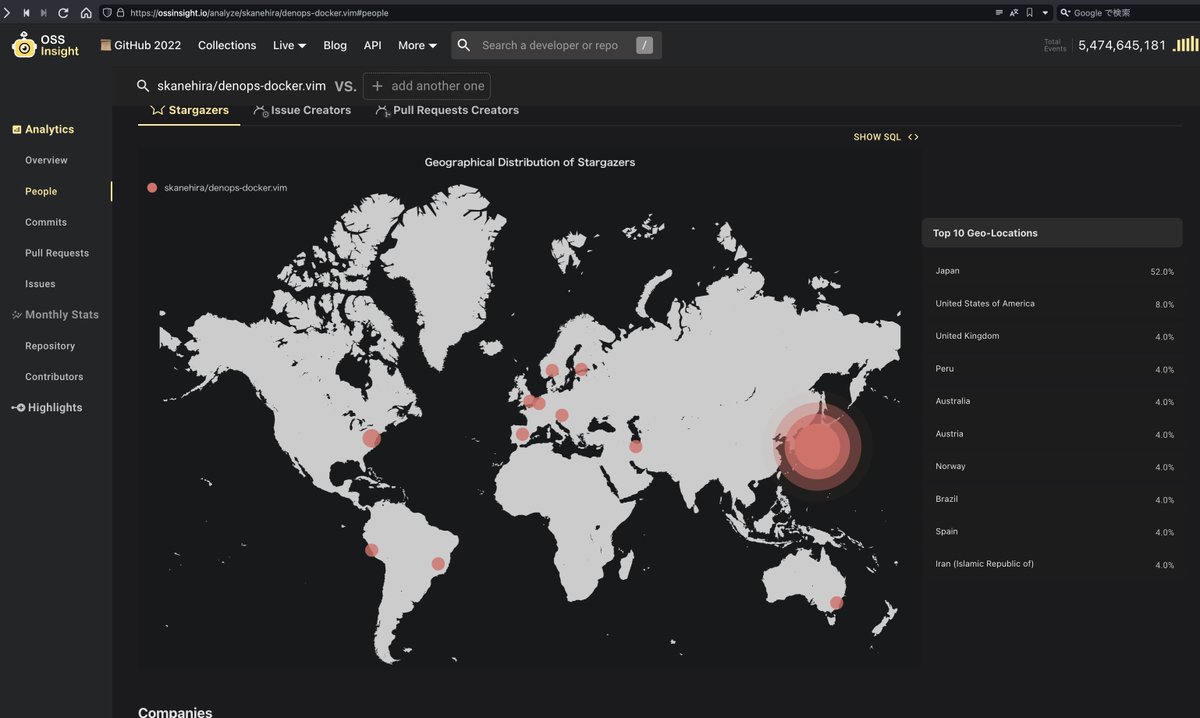The image size is (1200, 718).
Task: Reload the page with browser refresh icon
Action: (64, 13)
